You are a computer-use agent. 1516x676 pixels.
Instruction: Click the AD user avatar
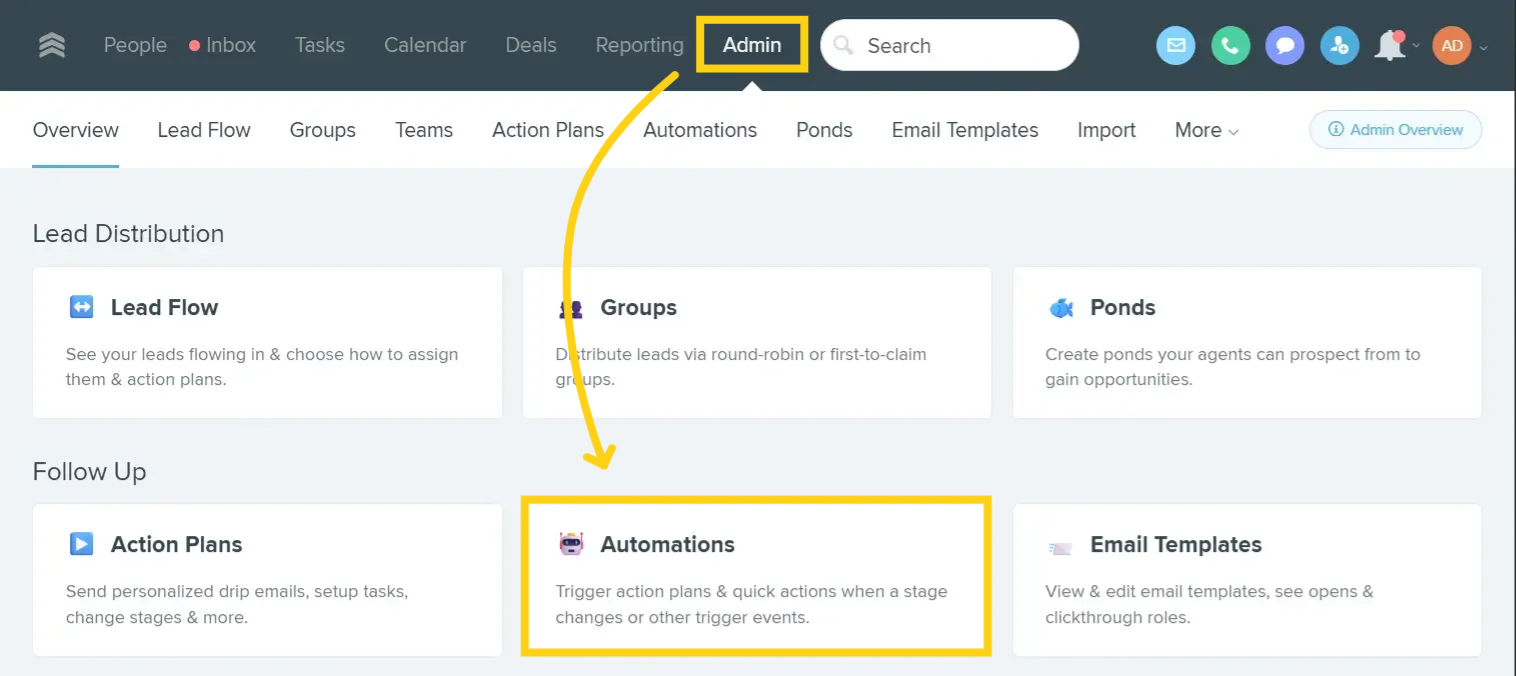[x=1451, y=46]
